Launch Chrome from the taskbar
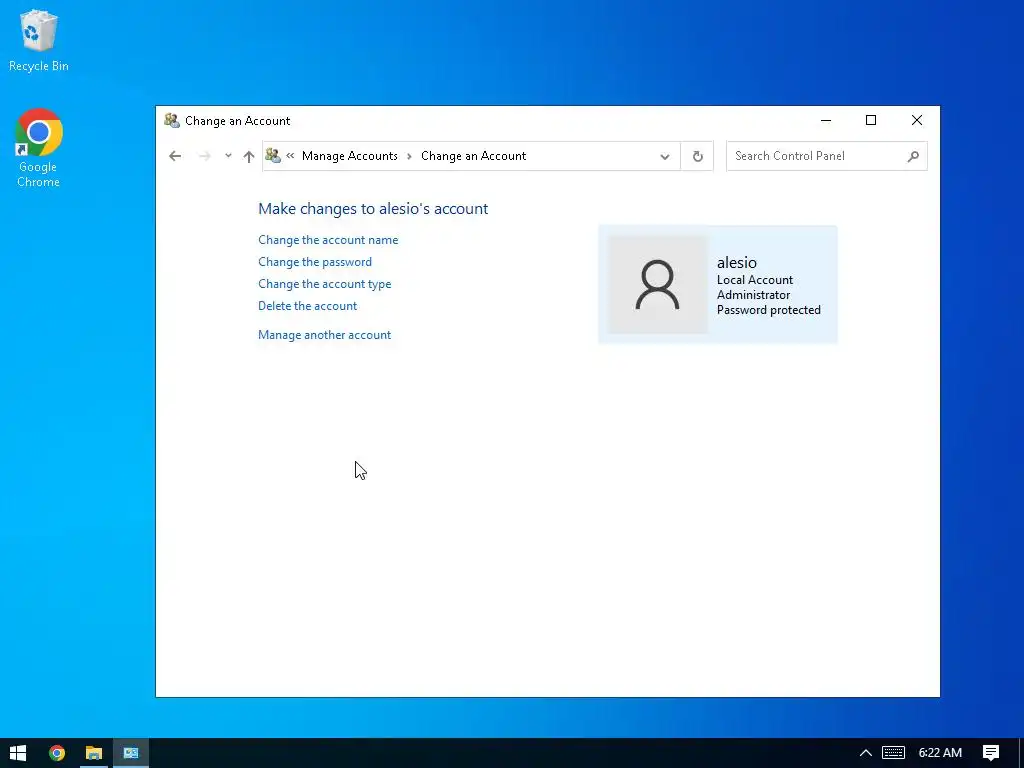1024x768 pixels. point(57,753)
